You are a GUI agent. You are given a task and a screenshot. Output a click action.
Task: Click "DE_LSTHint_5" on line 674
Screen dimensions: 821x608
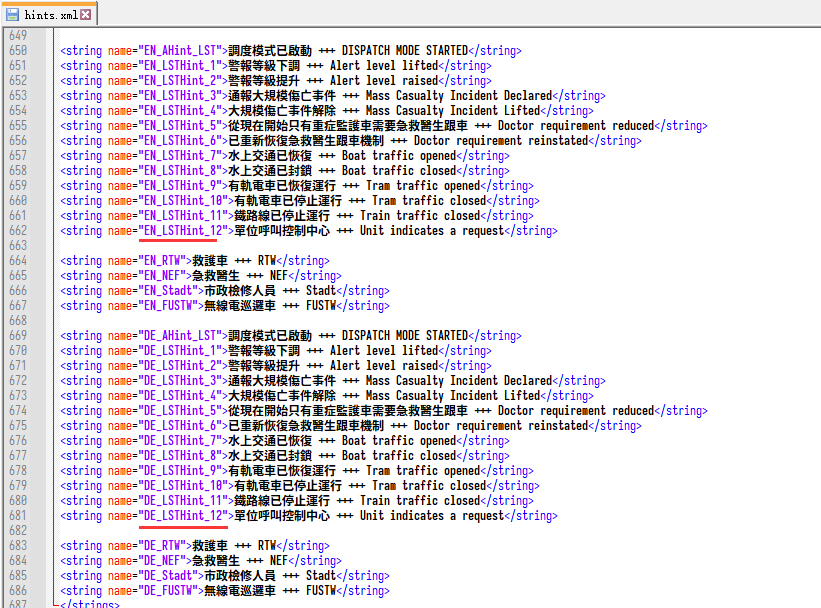tap(180, 411)
